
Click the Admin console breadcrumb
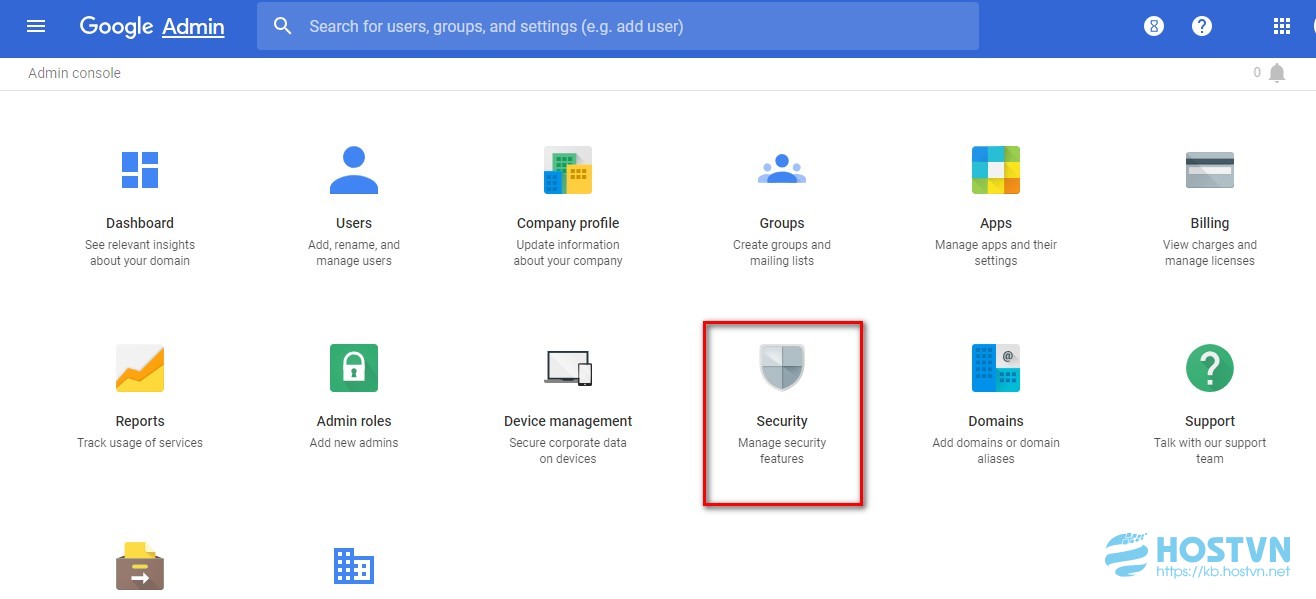[74, 73]
